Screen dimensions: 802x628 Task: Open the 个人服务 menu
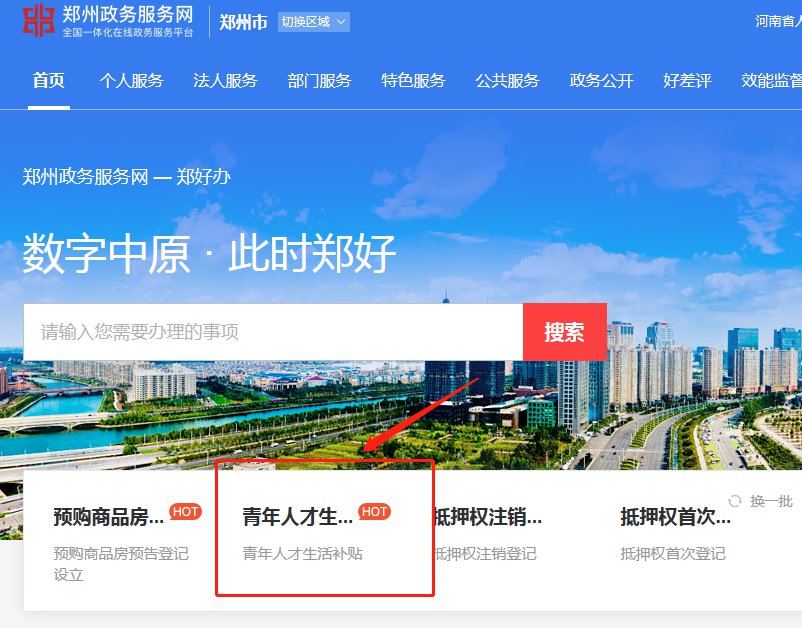[131, 80]
